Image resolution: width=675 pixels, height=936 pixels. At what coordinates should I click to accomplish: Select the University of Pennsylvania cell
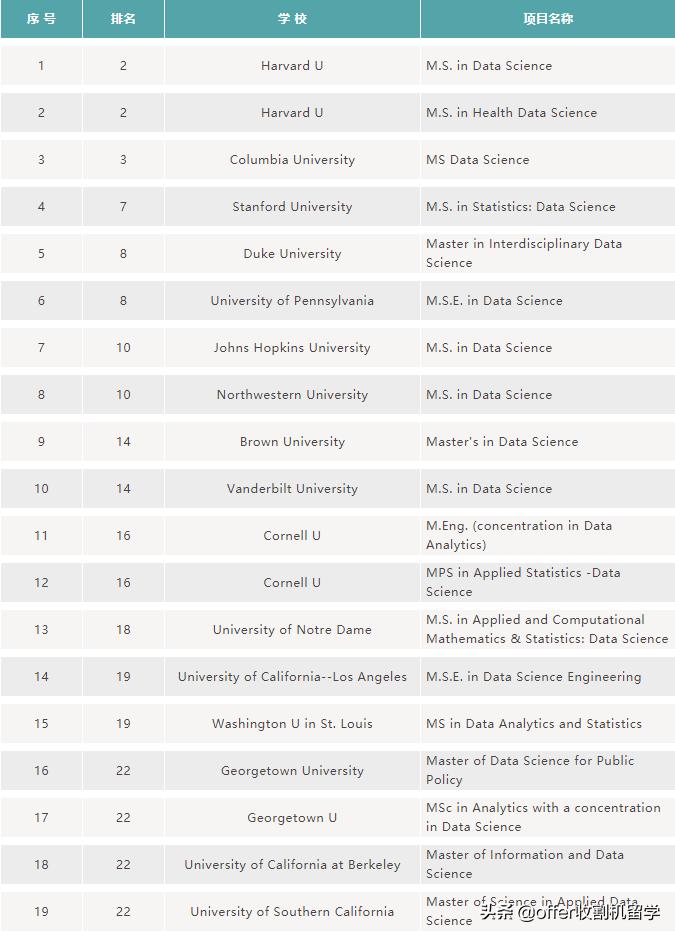[x=292, y=301]
